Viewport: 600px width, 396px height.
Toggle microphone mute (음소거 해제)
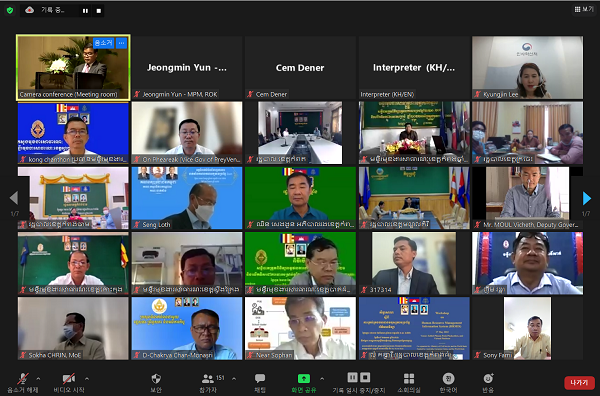(23, 383)
